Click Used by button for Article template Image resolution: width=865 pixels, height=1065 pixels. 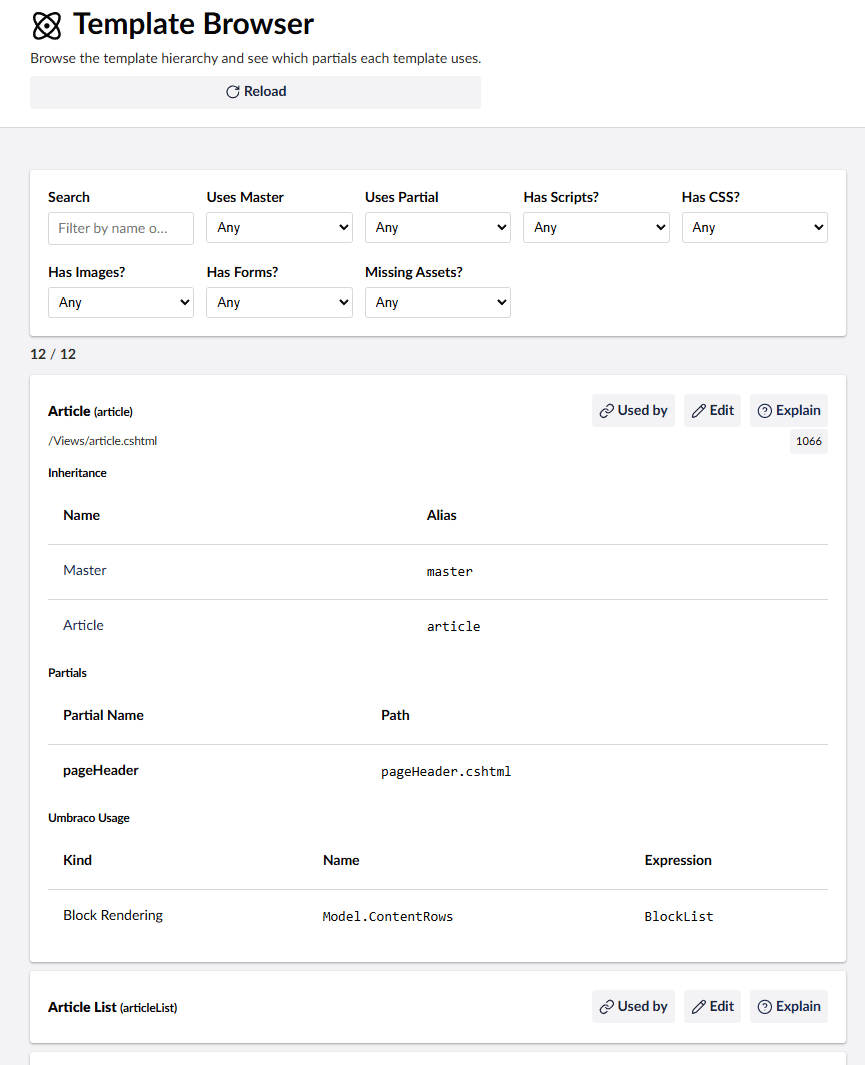click(x=633, y=410)
